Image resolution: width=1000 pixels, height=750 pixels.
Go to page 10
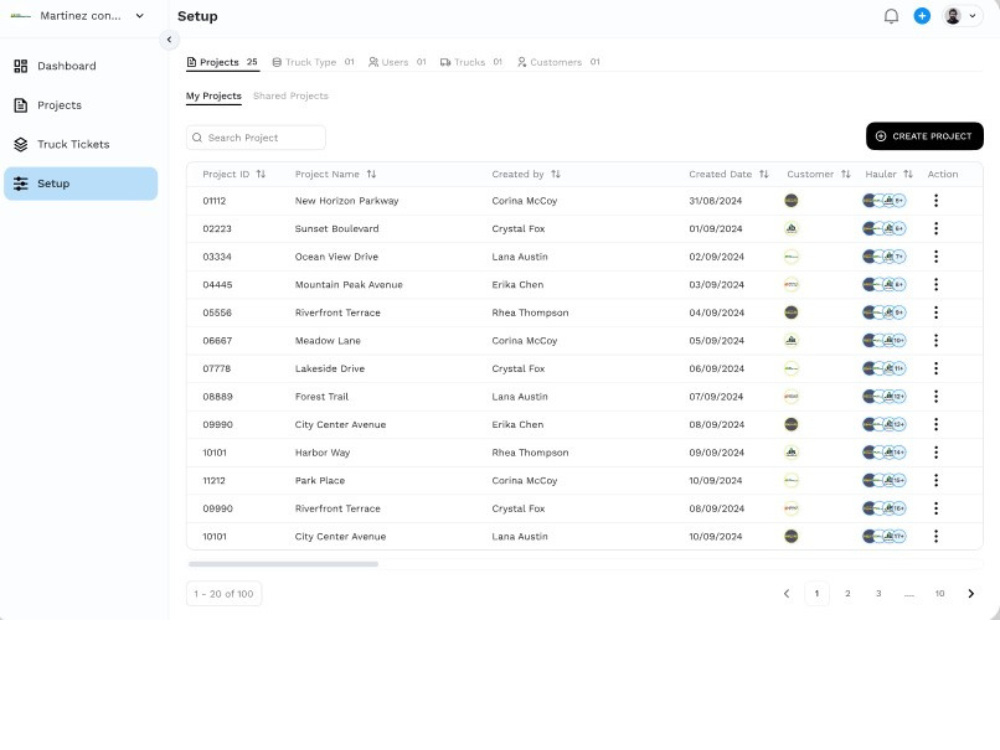click(x=939, y=594)
